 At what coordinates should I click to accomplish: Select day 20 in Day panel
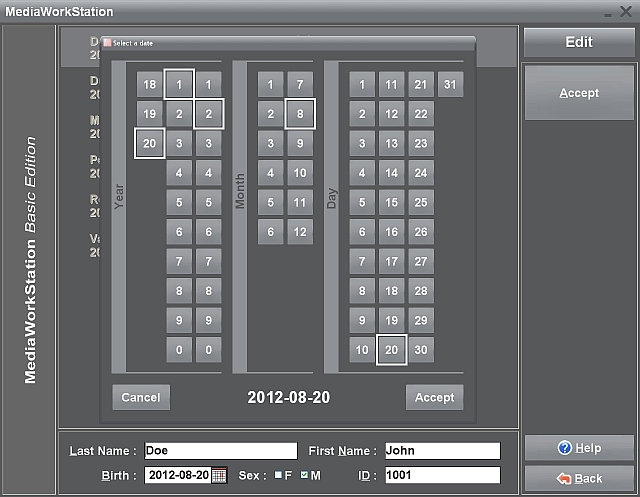(391, 350)
